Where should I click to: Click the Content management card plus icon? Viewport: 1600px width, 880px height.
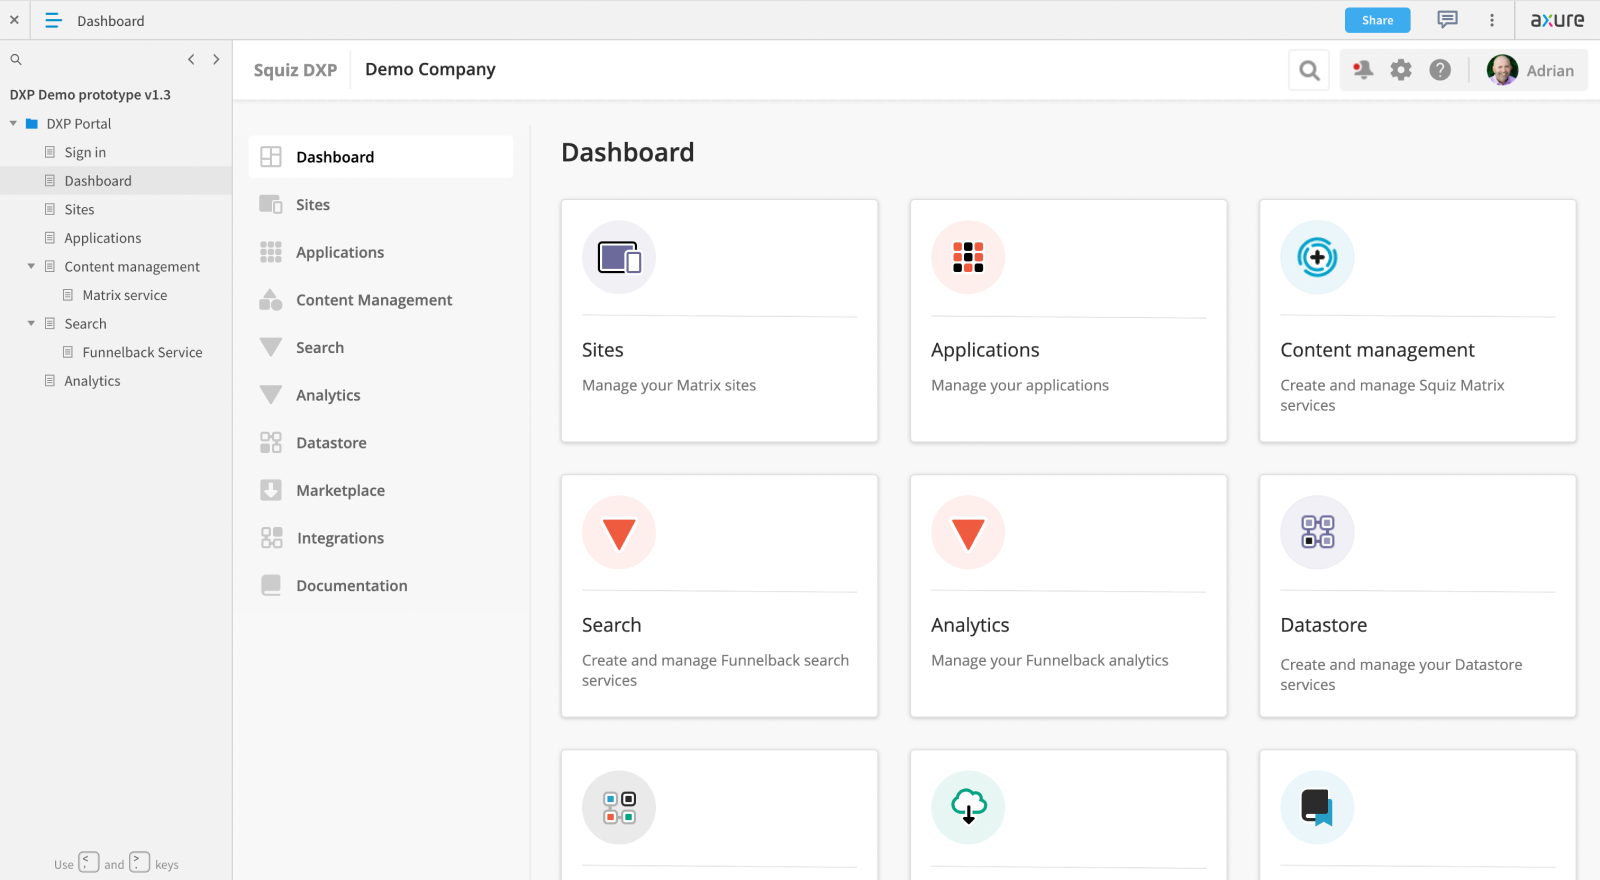(1317, 257)
